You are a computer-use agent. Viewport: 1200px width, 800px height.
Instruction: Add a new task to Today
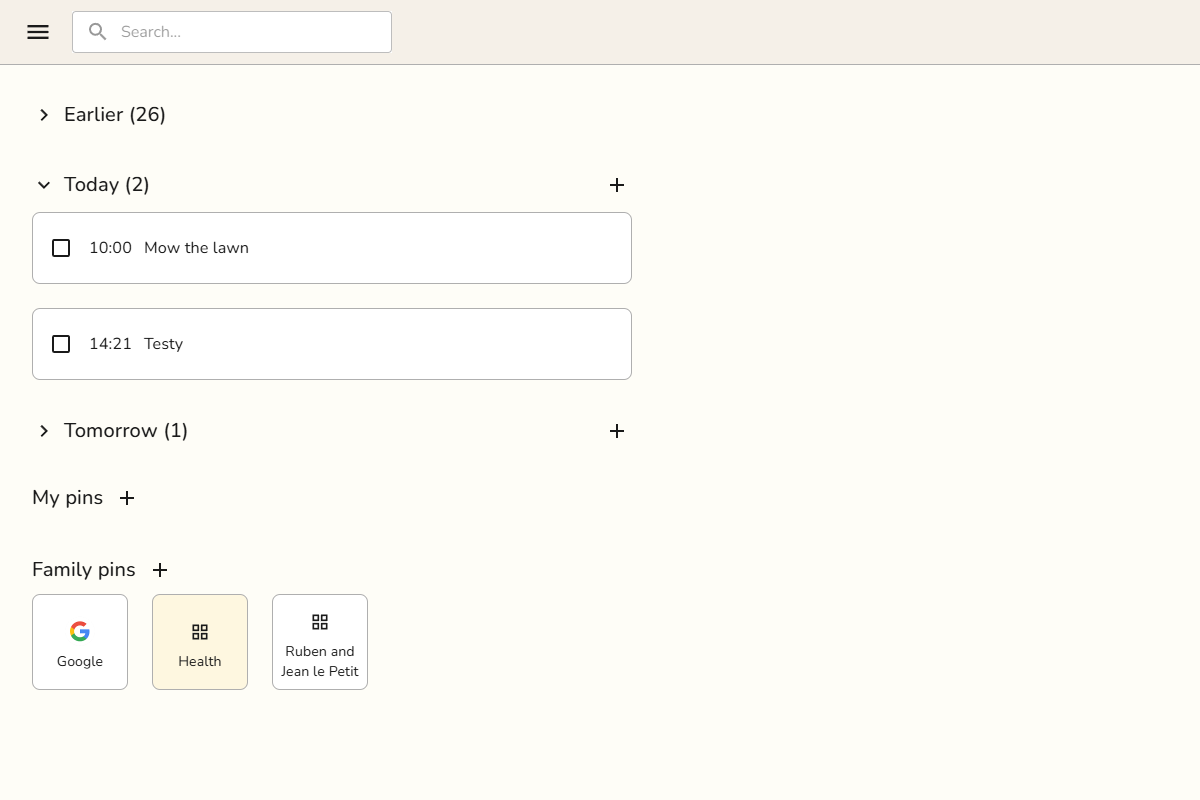point(617,185)
